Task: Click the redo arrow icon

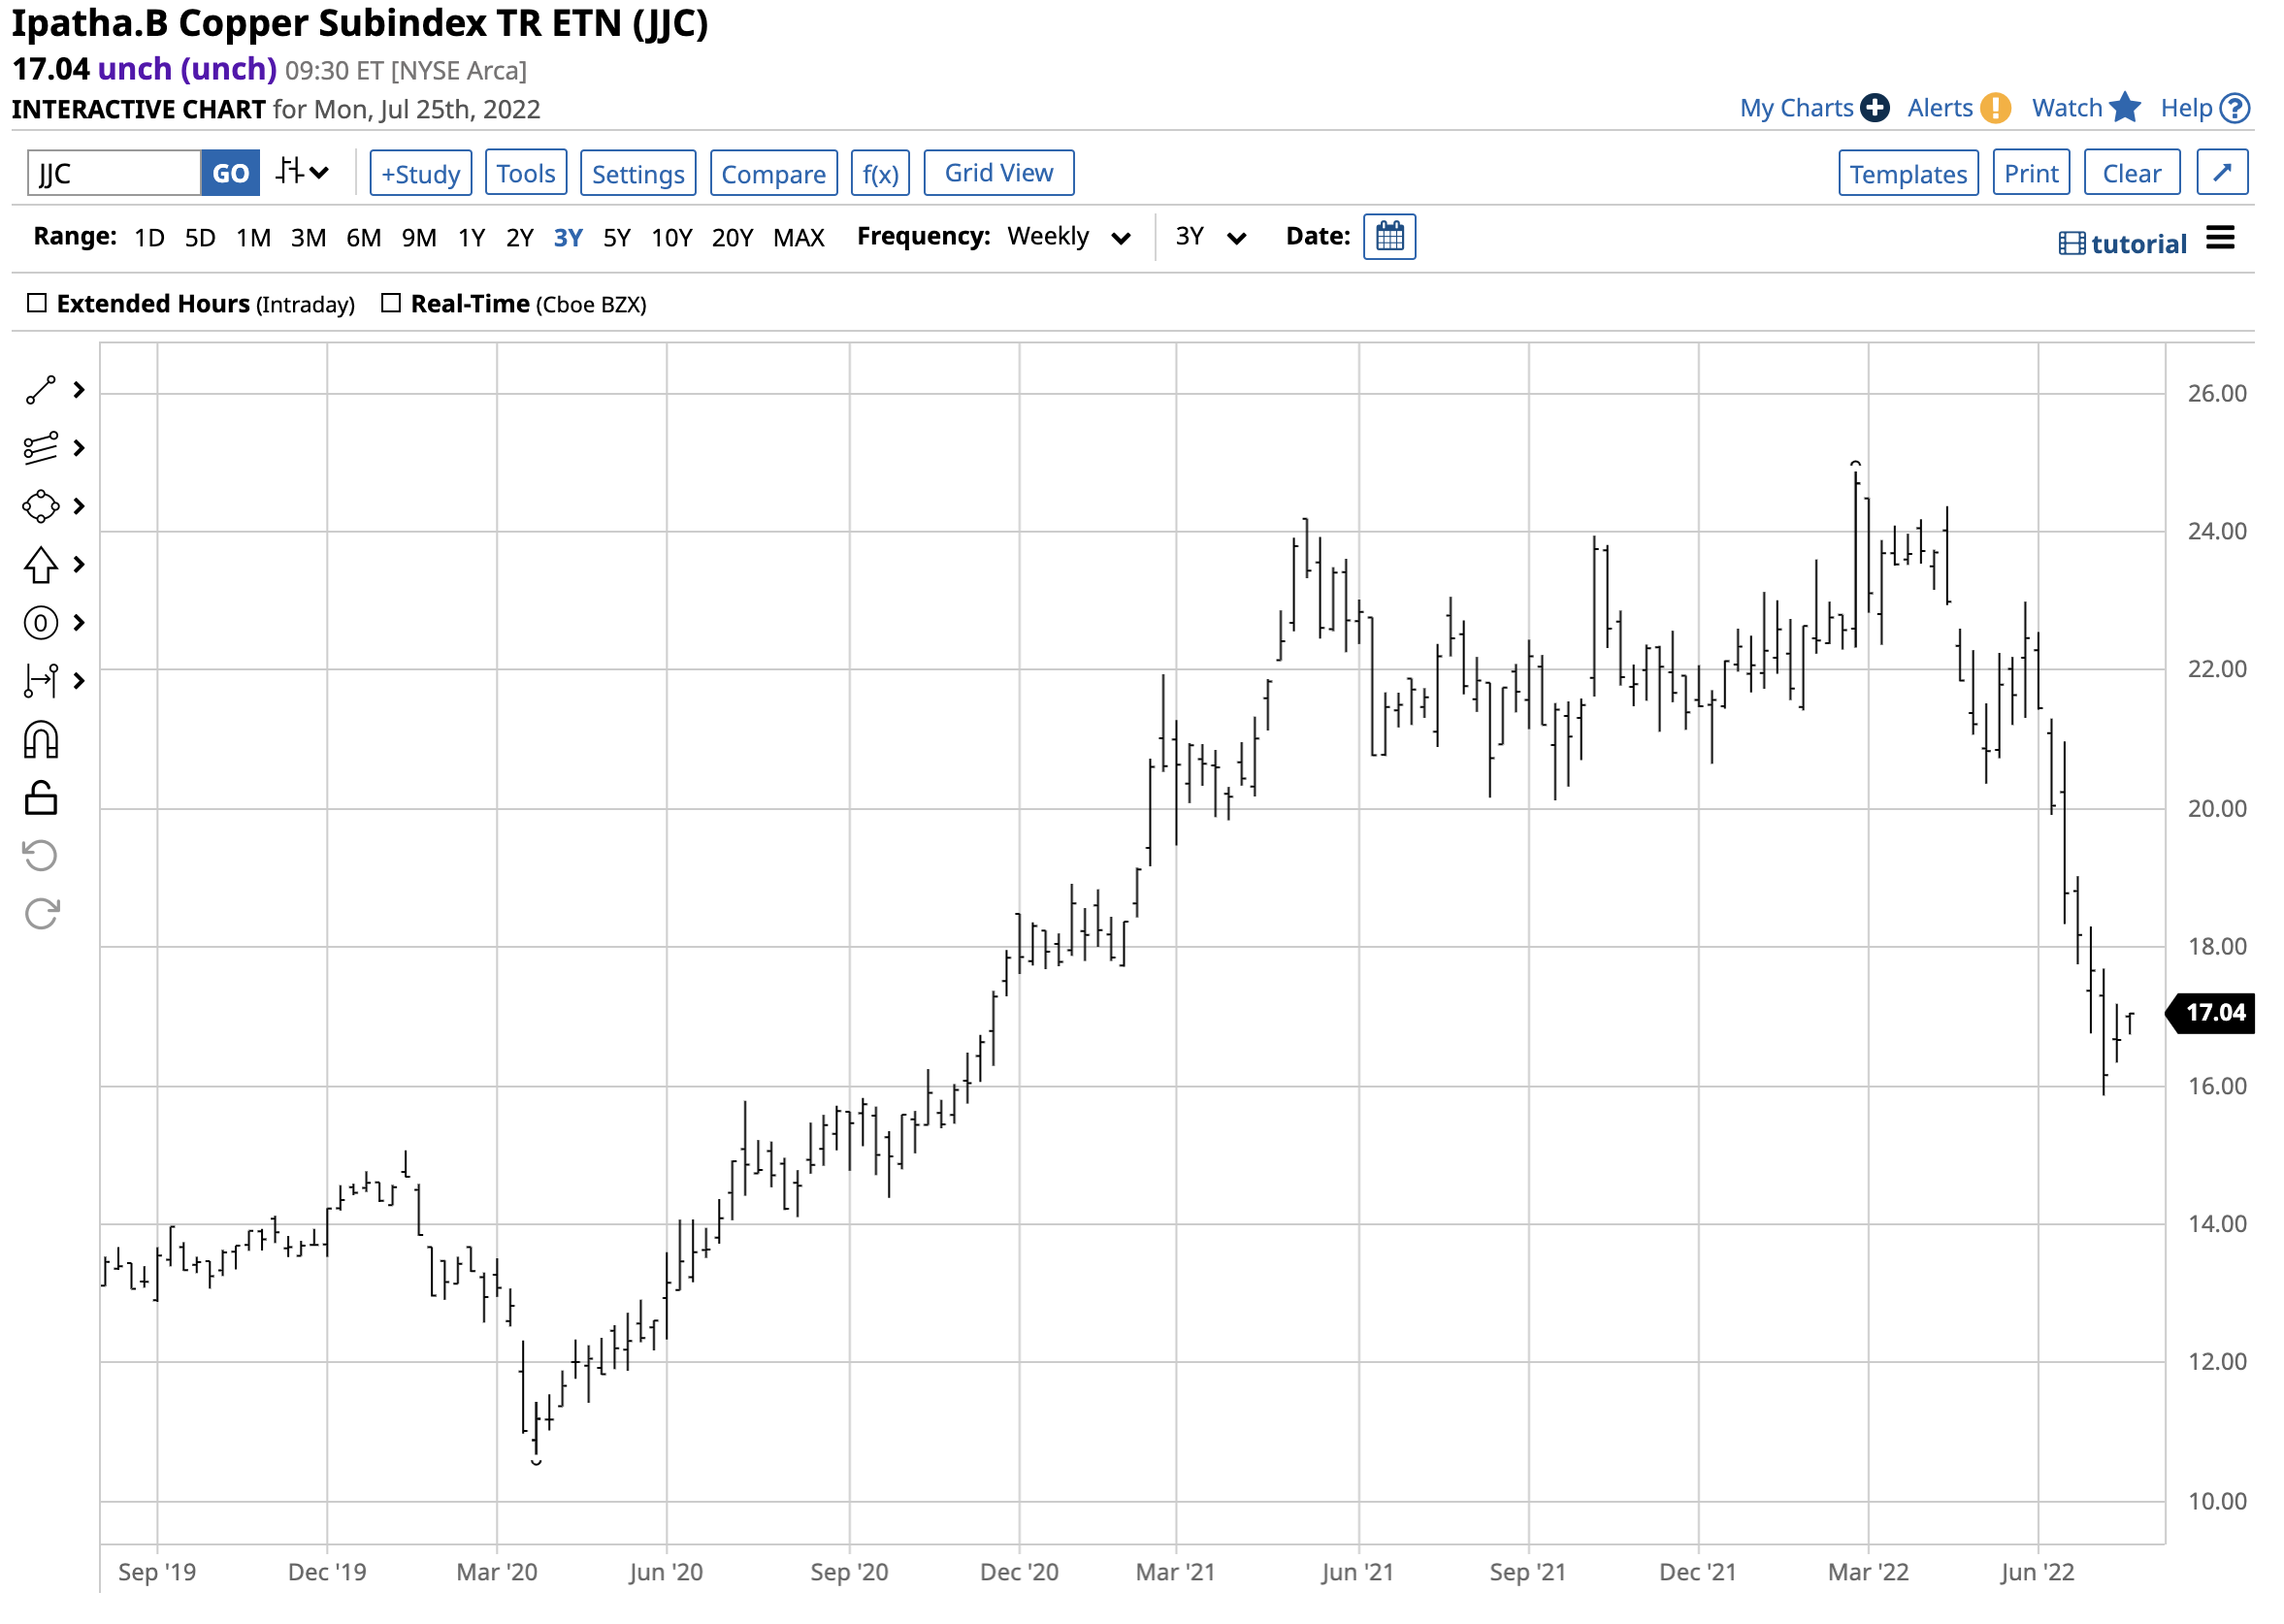Action: coord(41,915)
